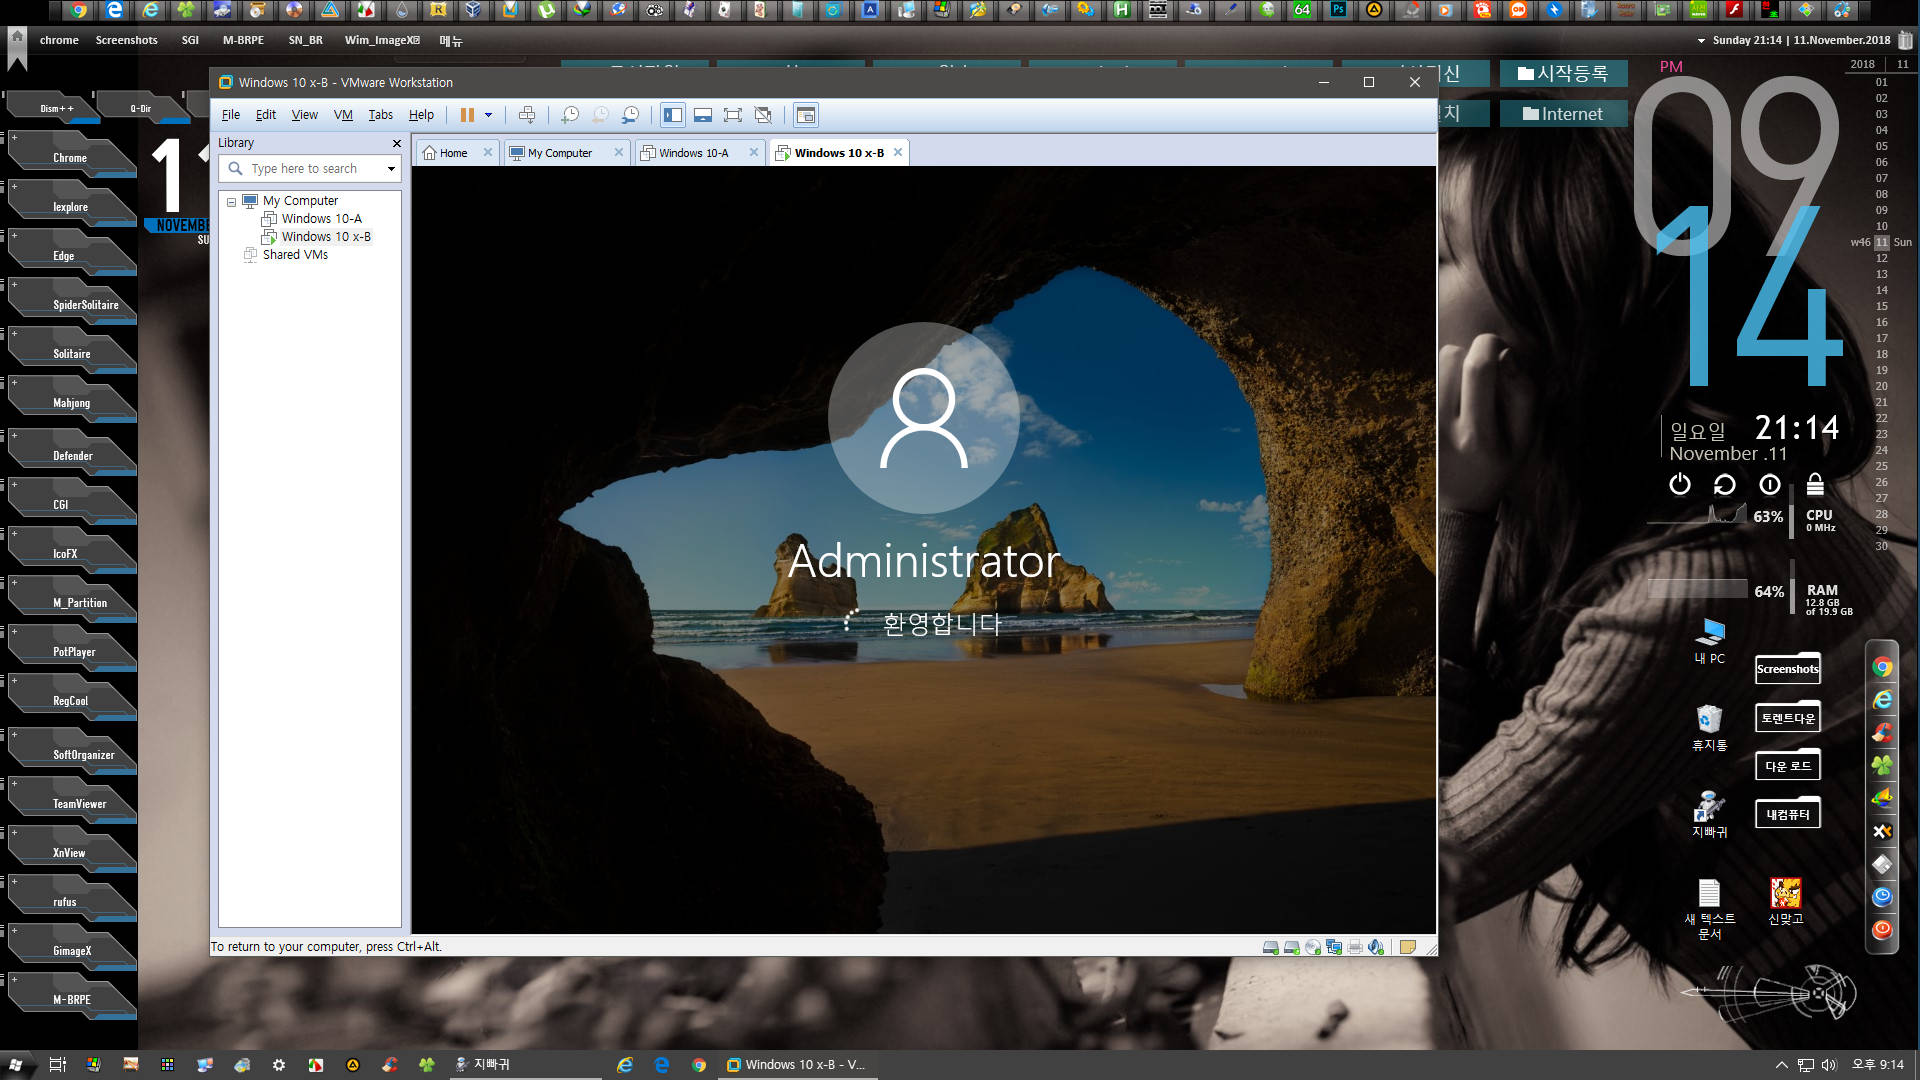
Task: Click the Send Ctrl+Alt+Del toolbar icon
Action: (x=527, y=115)
